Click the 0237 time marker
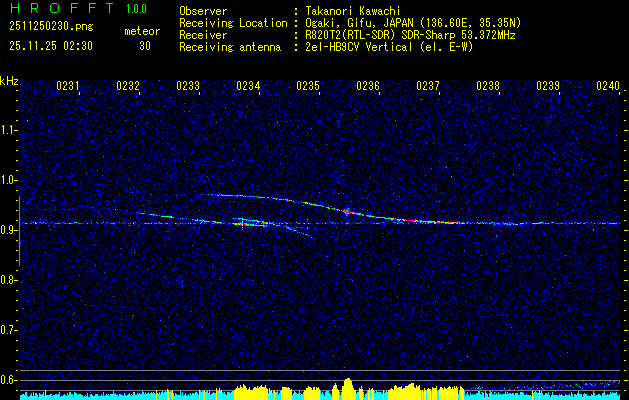The image size is (629, 400). [428, 86]
